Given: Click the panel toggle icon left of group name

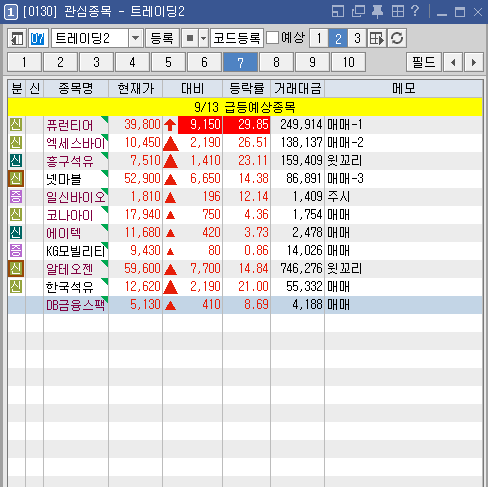Looking at the screenshot, I should (x=17, y=38).
